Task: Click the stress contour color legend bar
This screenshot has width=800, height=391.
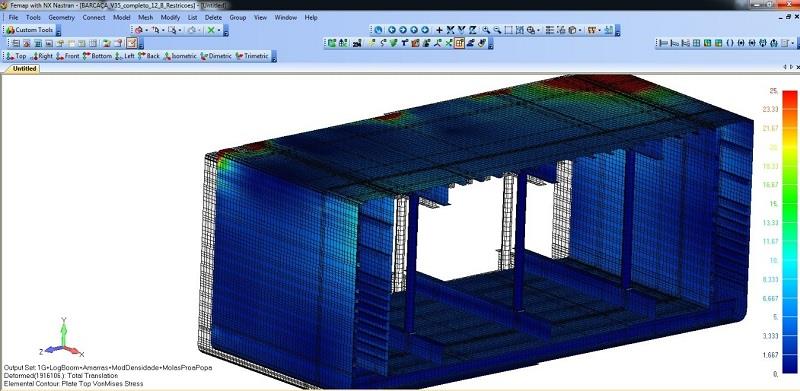Action: pyautogui.click(x=789, y=232)
